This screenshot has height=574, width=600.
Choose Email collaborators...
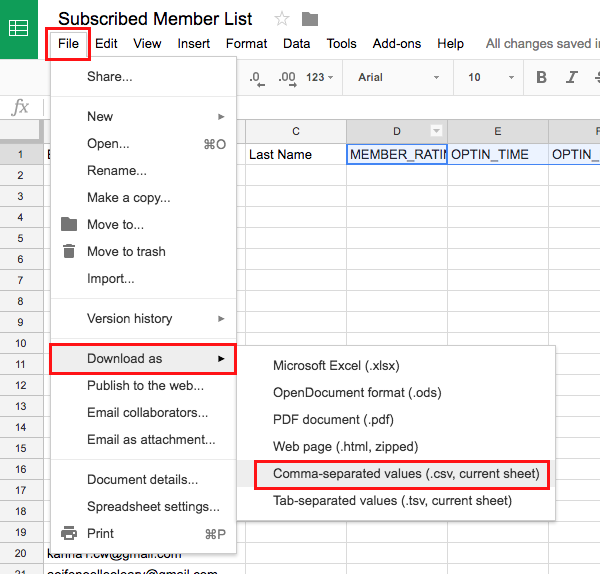(x=143, y=413)
